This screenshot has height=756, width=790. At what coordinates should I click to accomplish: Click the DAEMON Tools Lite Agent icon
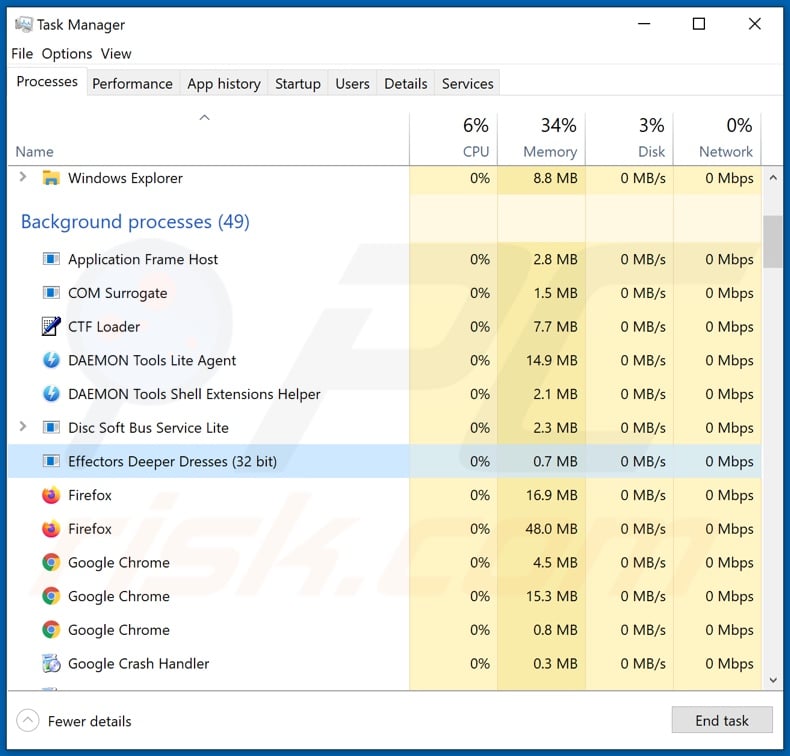pyautogui.click(x=51, y=360)
